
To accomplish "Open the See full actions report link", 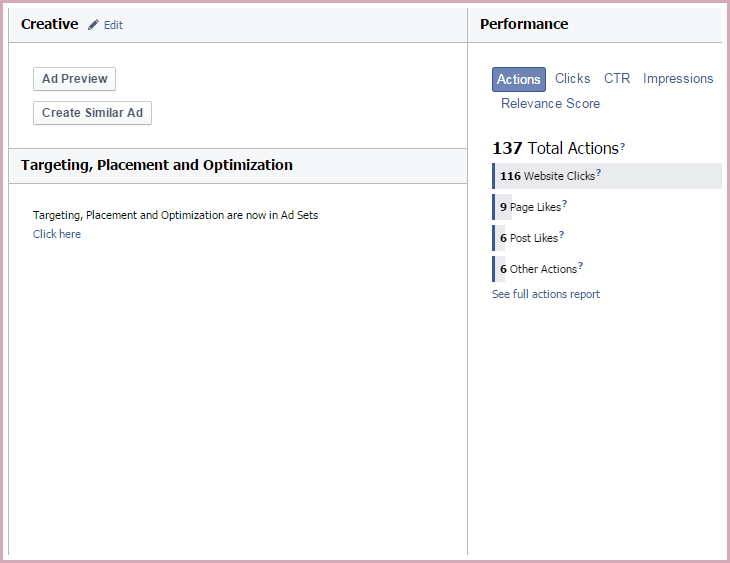I will click(x=546, y=294).
